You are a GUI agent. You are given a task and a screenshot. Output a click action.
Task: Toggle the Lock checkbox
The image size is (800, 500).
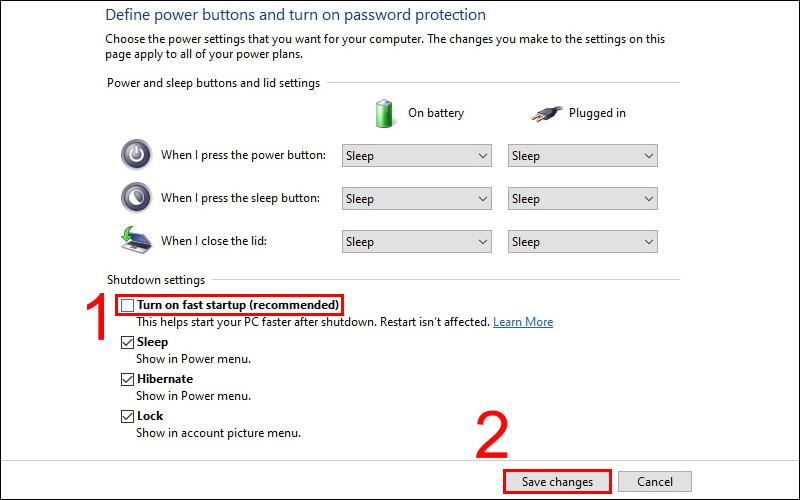click(x=127, y=416)
